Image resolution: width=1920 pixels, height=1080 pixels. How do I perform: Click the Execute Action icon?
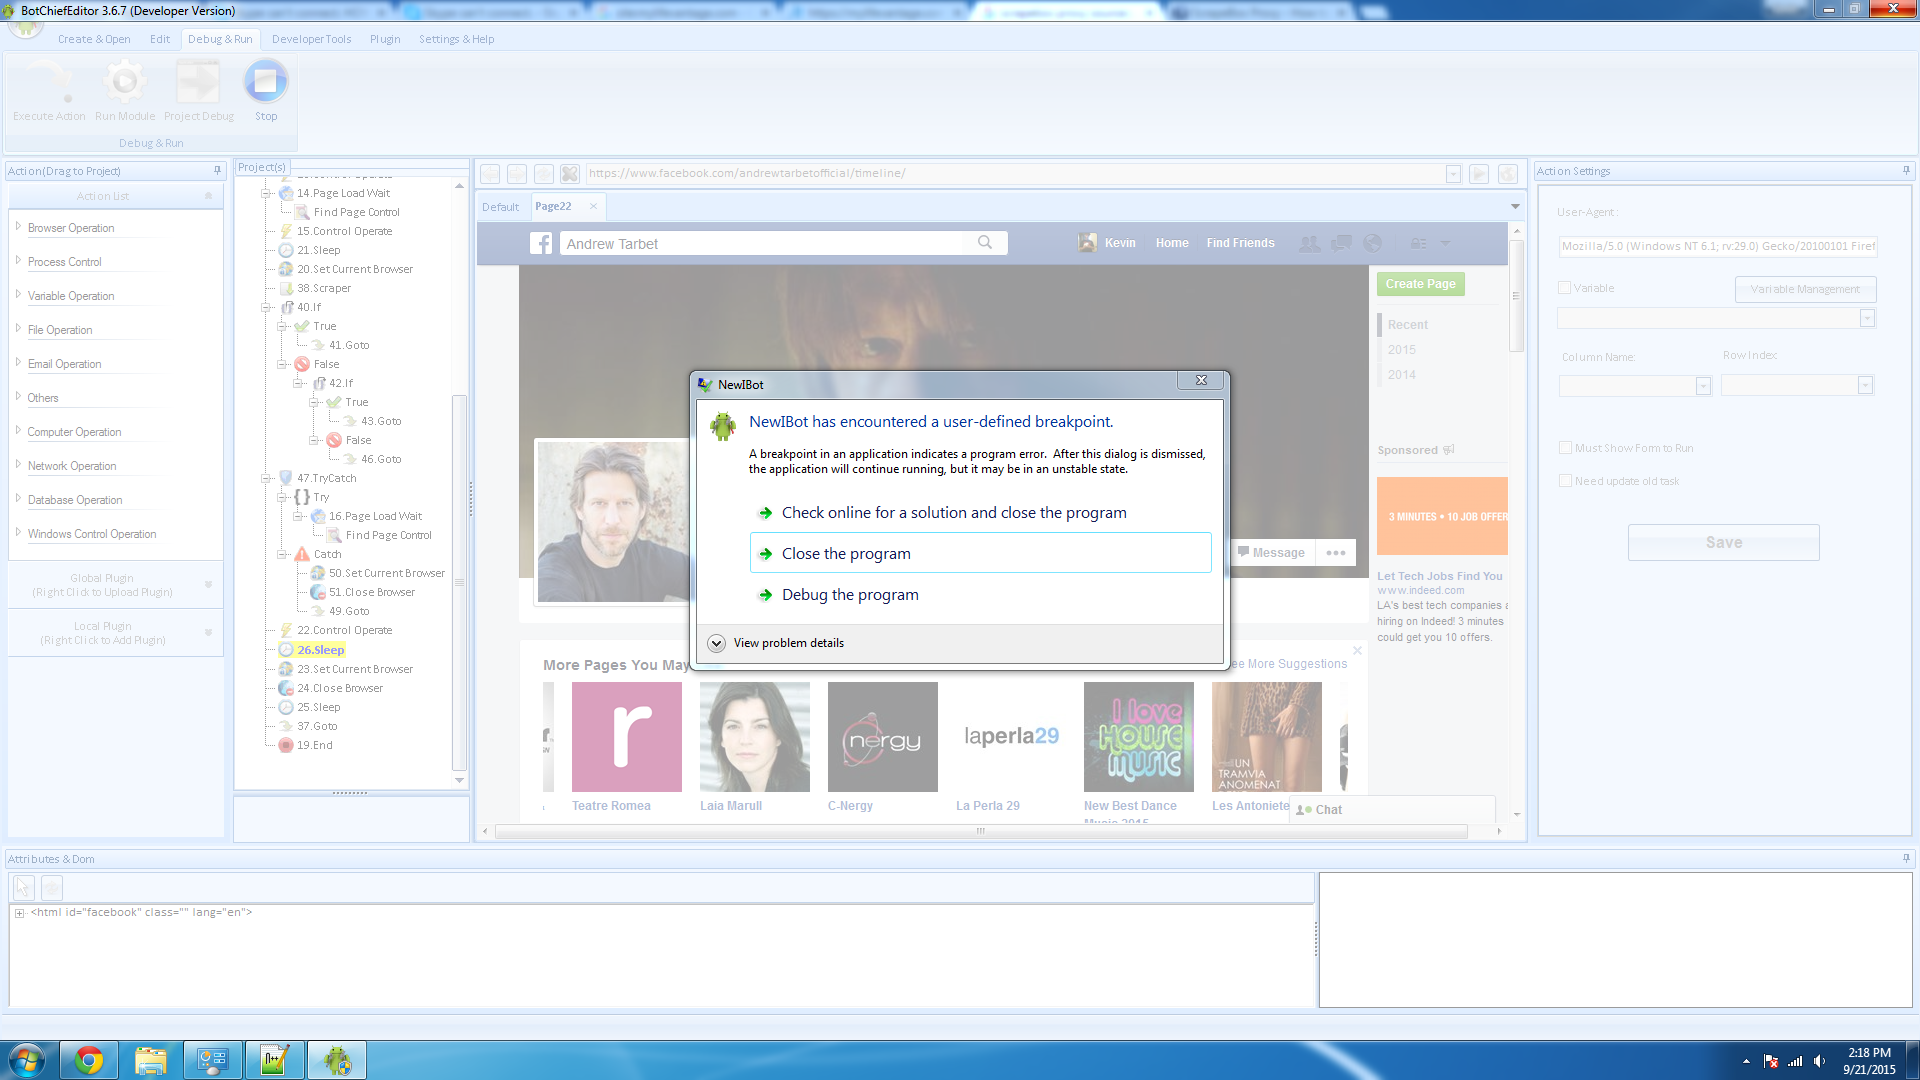click(x=49, y=82)
